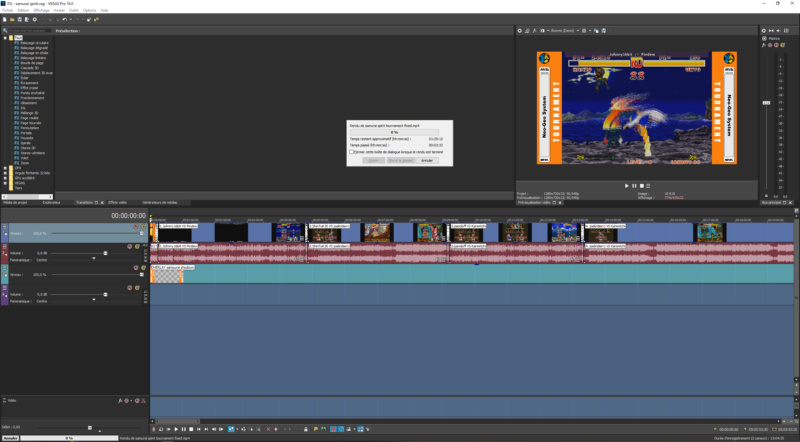Solo the second track (audio)
This screenshot has width=800, height=442.
coord(137,247)
